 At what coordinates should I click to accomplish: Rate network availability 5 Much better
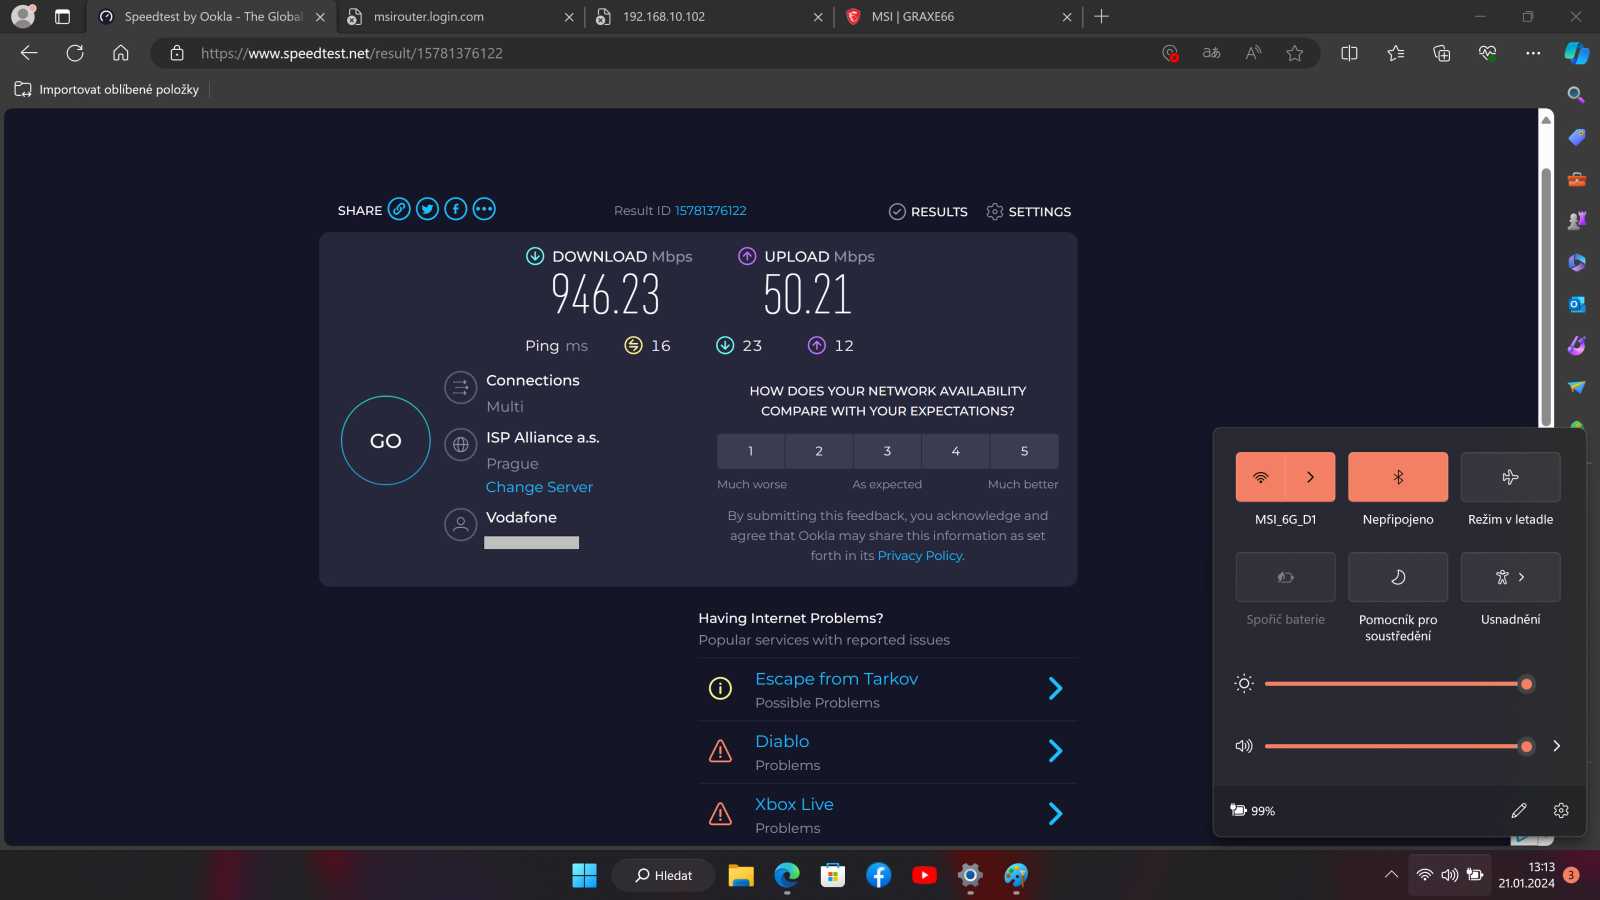coord(1024,451)
